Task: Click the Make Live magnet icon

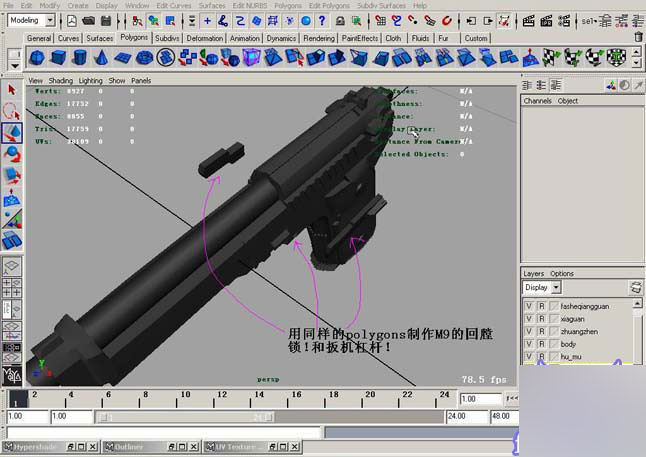Action: 447,21
